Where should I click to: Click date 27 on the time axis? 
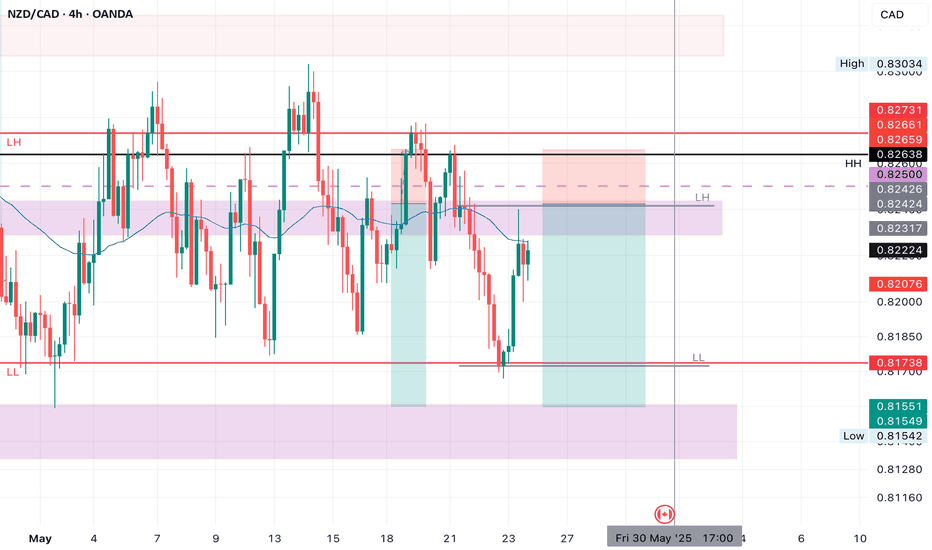(567, 539)
